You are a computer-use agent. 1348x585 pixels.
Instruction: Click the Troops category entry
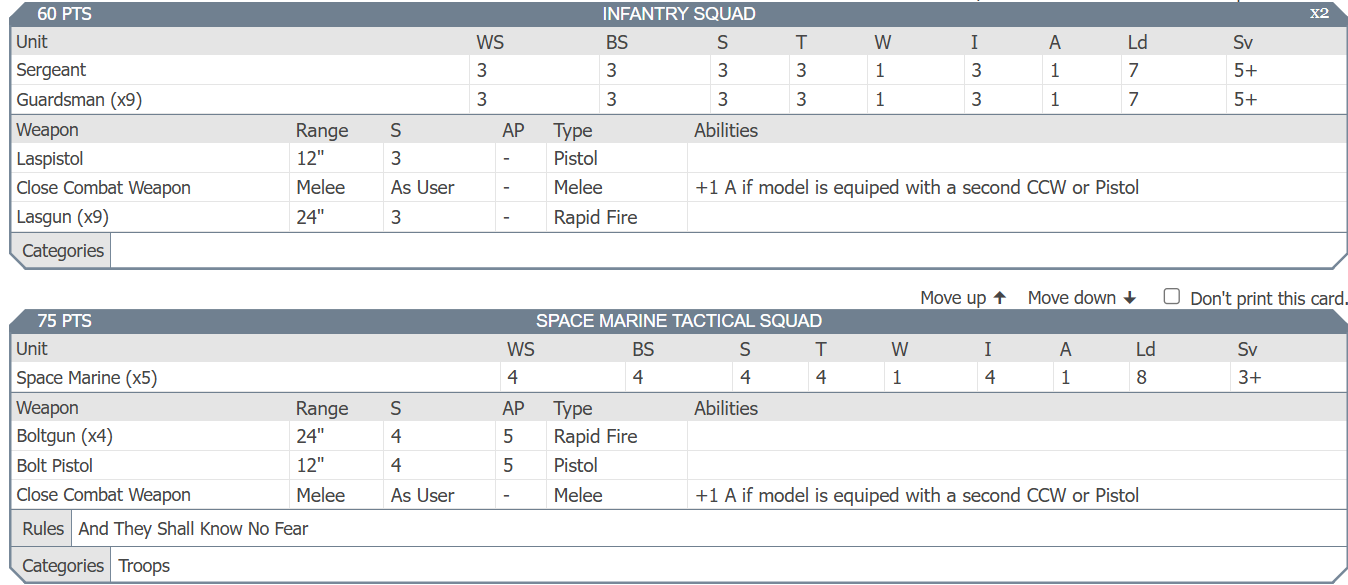(144, 566)
